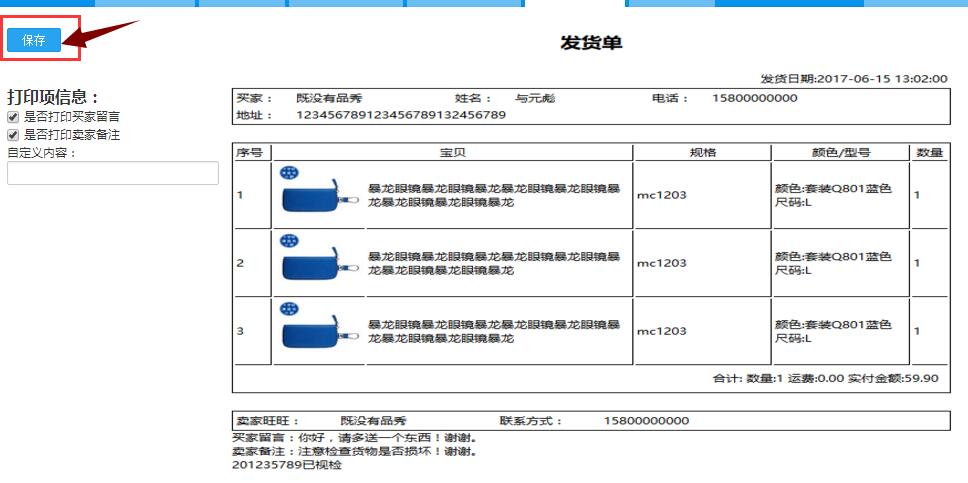This screenshot has height=483, width=968.
Task: Click the product name text in row 1
Action: tap(493, 195)
